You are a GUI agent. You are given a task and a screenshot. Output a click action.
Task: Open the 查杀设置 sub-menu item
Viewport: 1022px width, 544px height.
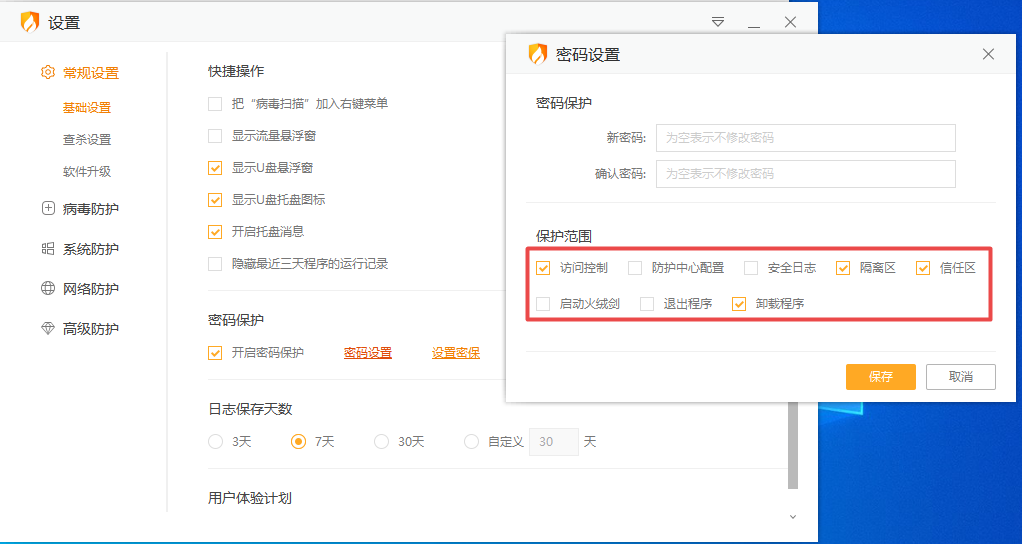coord(87,140)
